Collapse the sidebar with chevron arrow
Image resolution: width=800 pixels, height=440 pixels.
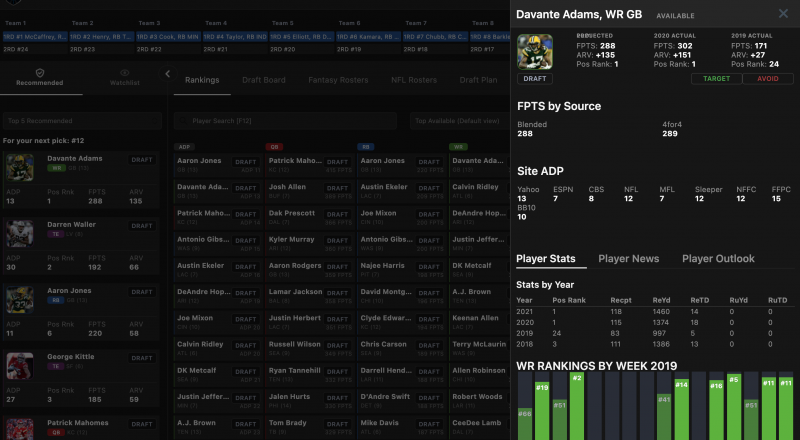click(167, 74)
